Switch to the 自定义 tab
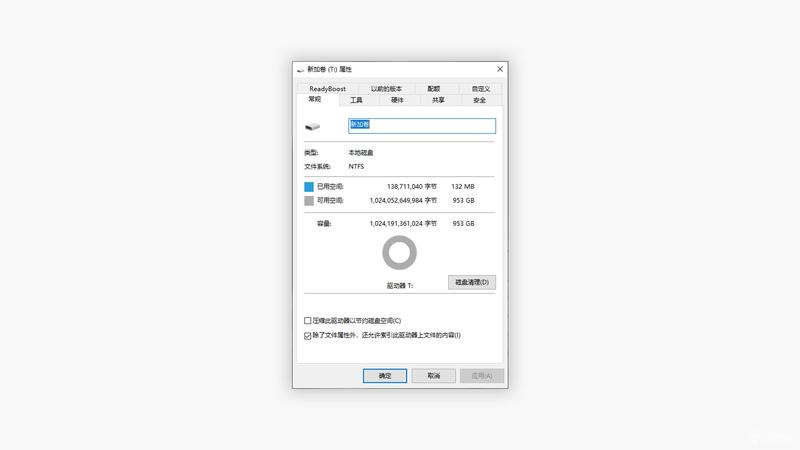This screenshot has width=800, height=450. pos(481,88)
